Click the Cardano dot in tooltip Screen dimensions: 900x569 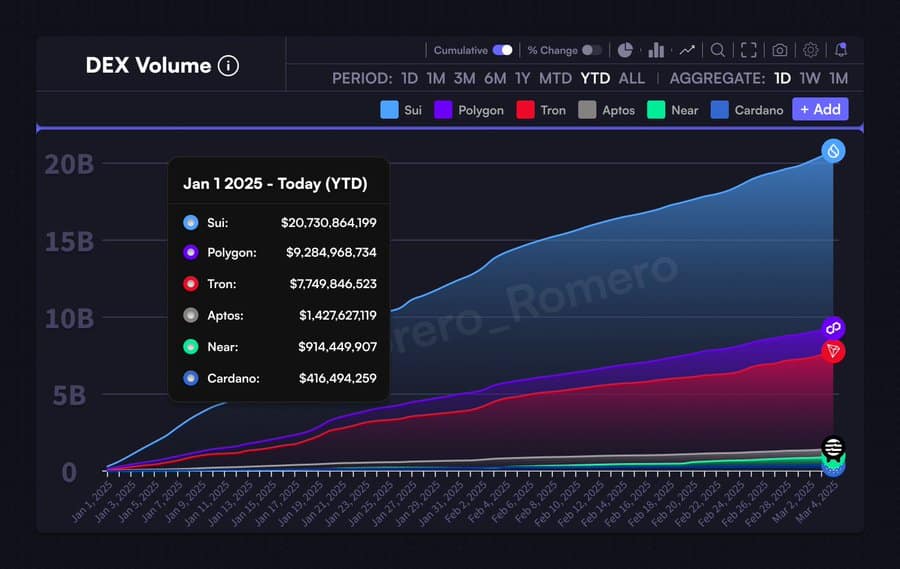tap(191, 378)
